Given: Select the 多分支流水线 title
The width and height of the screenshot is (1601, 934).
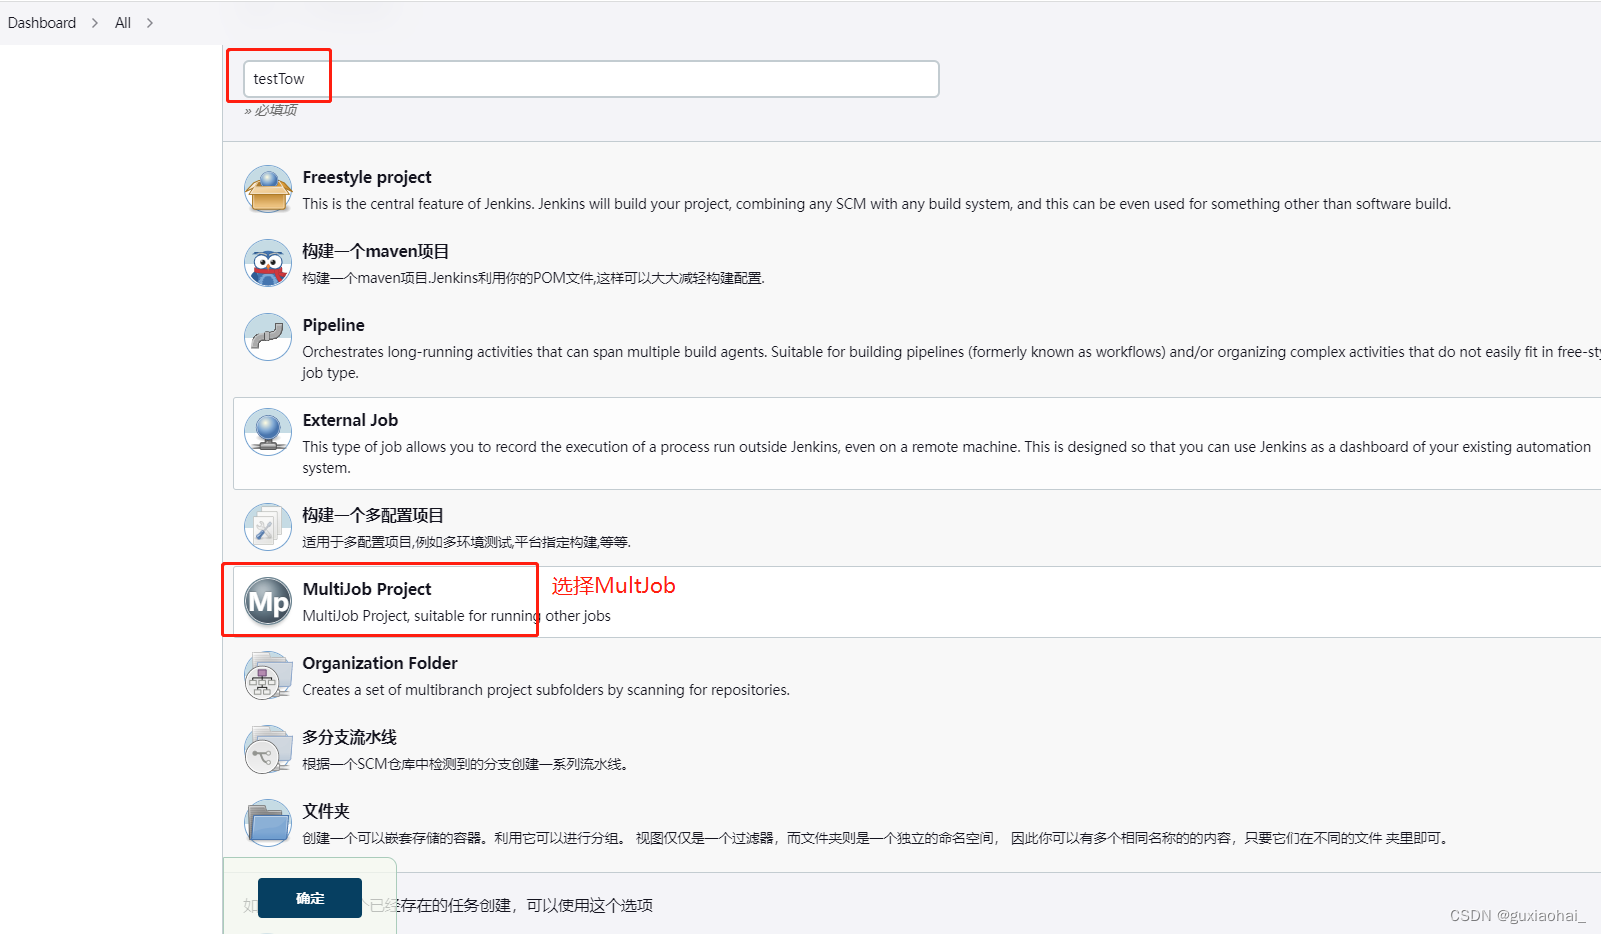Looking at the screenshot, I should pos(350,737).
